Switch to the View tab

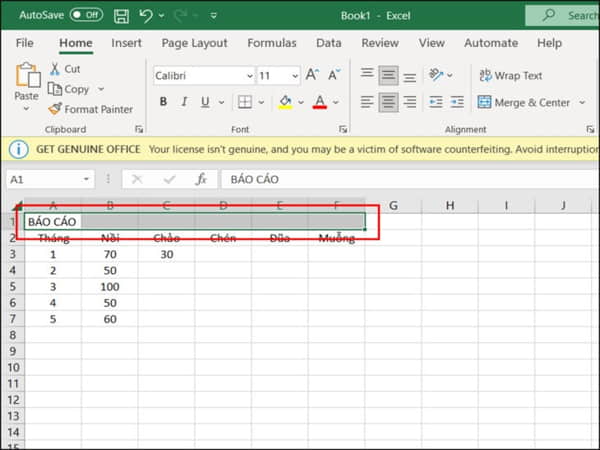tap(431, 43)
